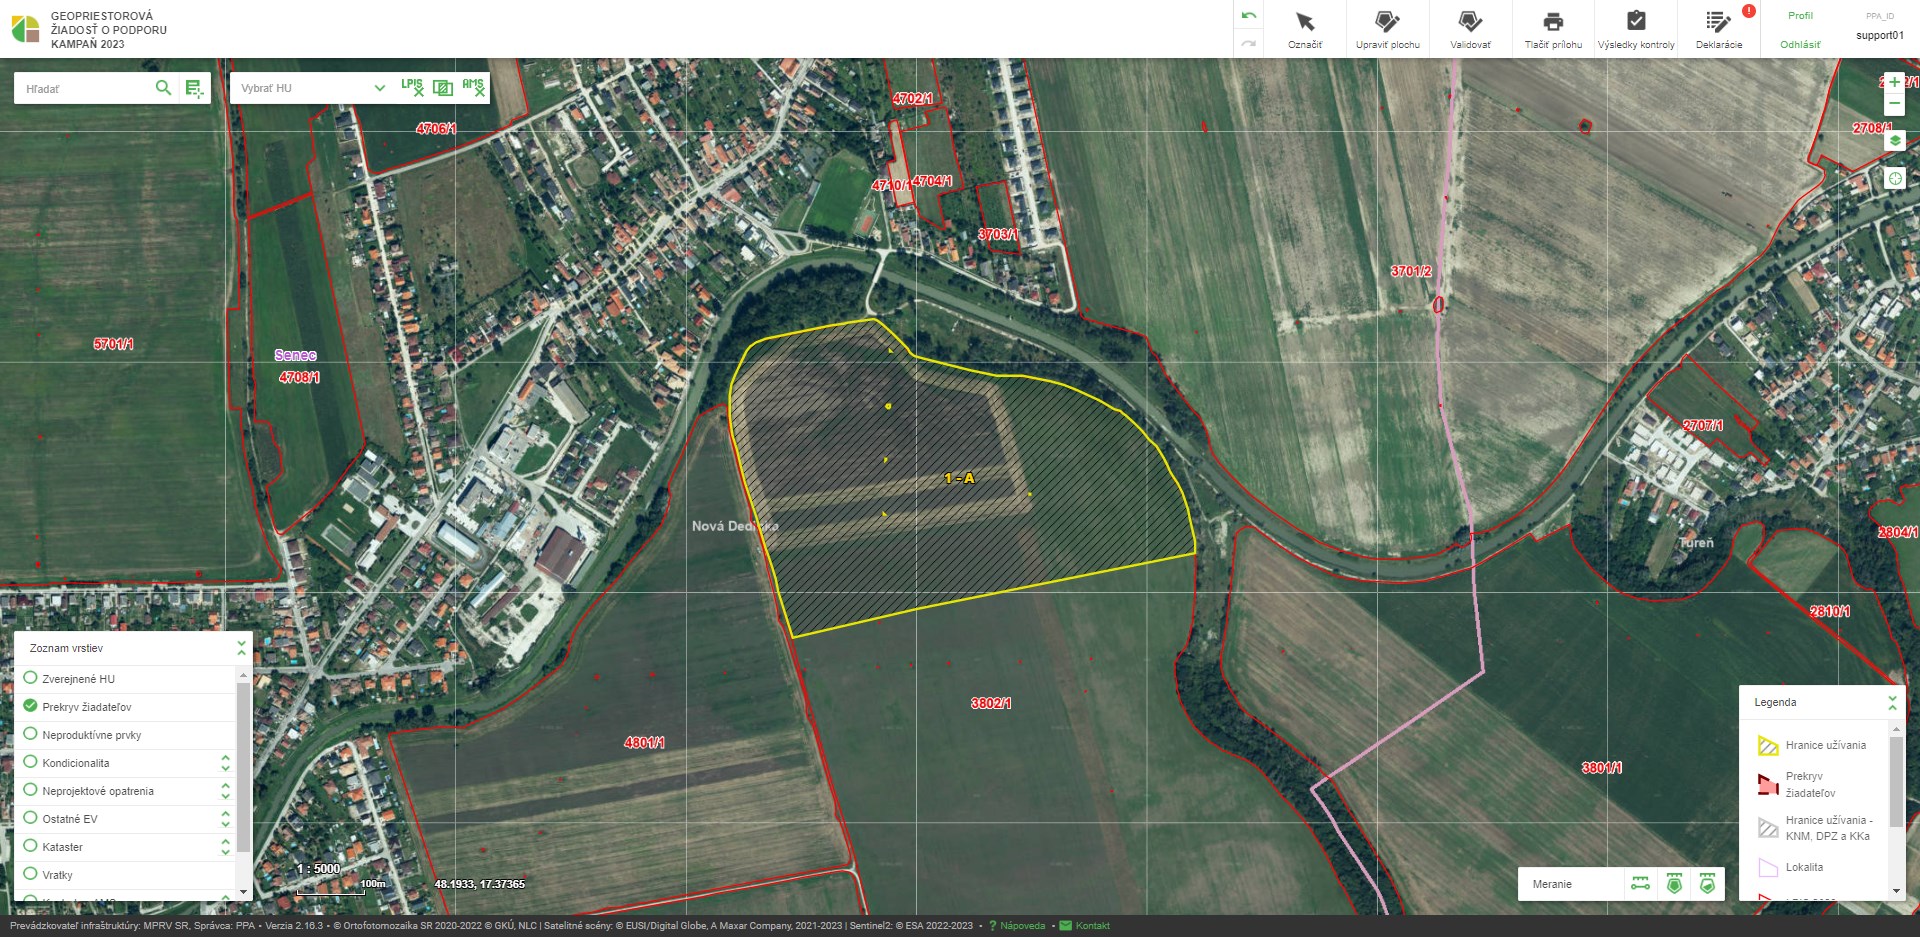Enable the Zverejnené HU layer

coord(31,678)
